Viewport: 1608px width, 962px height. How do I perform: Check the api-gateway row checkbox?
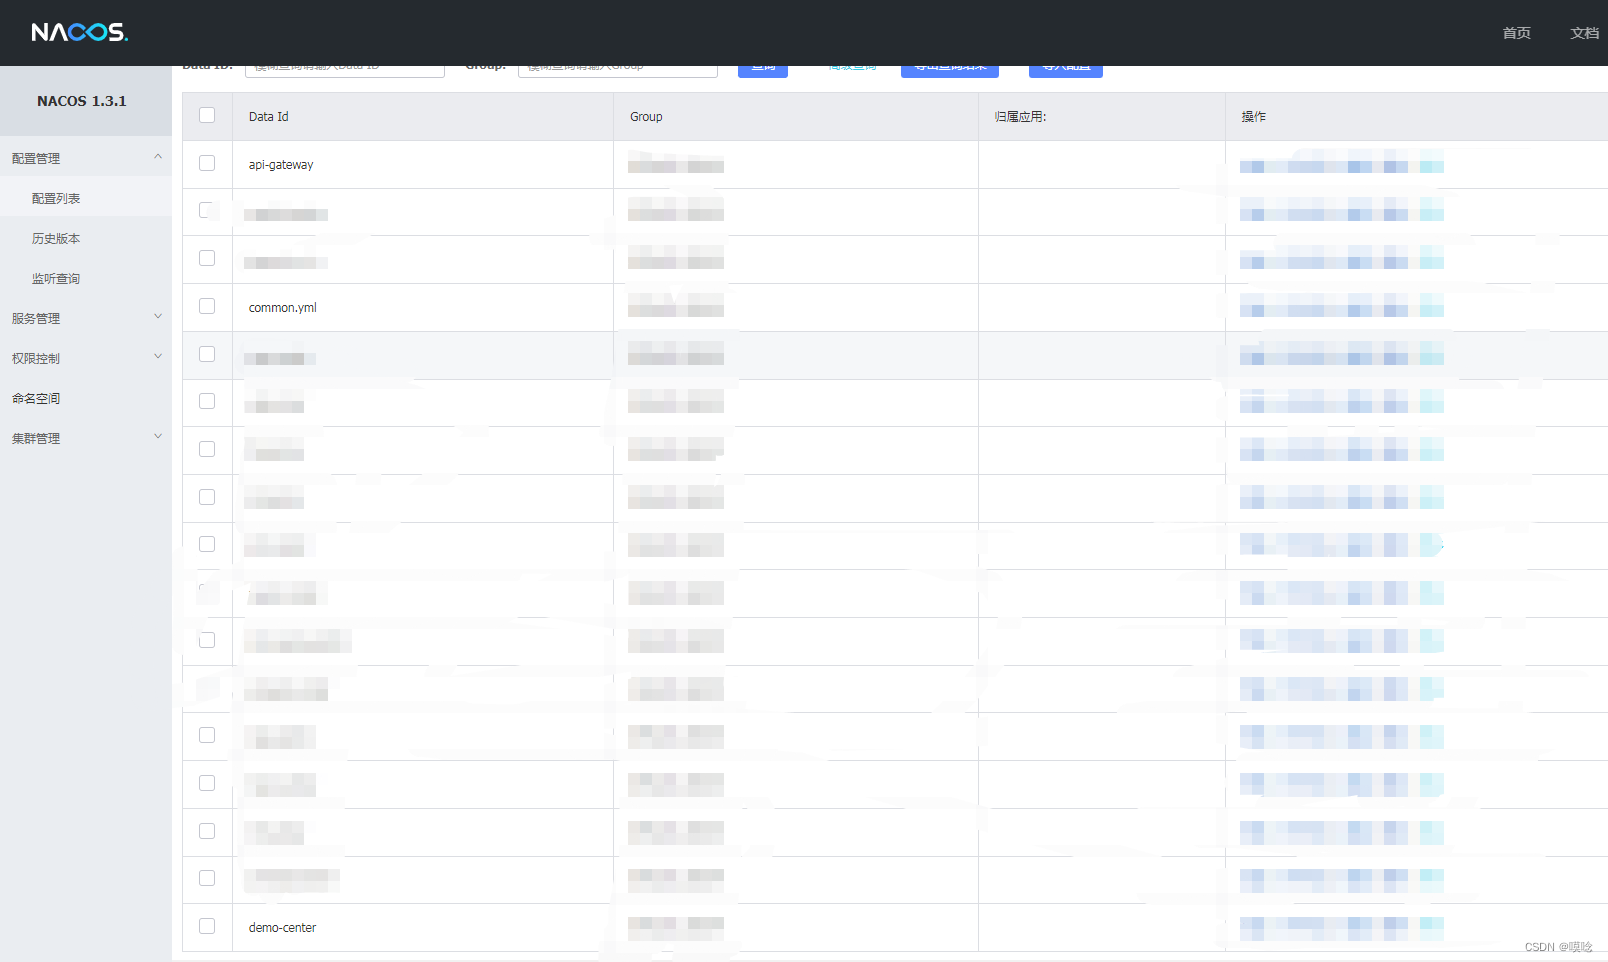pyautogui.click(x=207, y=163)
